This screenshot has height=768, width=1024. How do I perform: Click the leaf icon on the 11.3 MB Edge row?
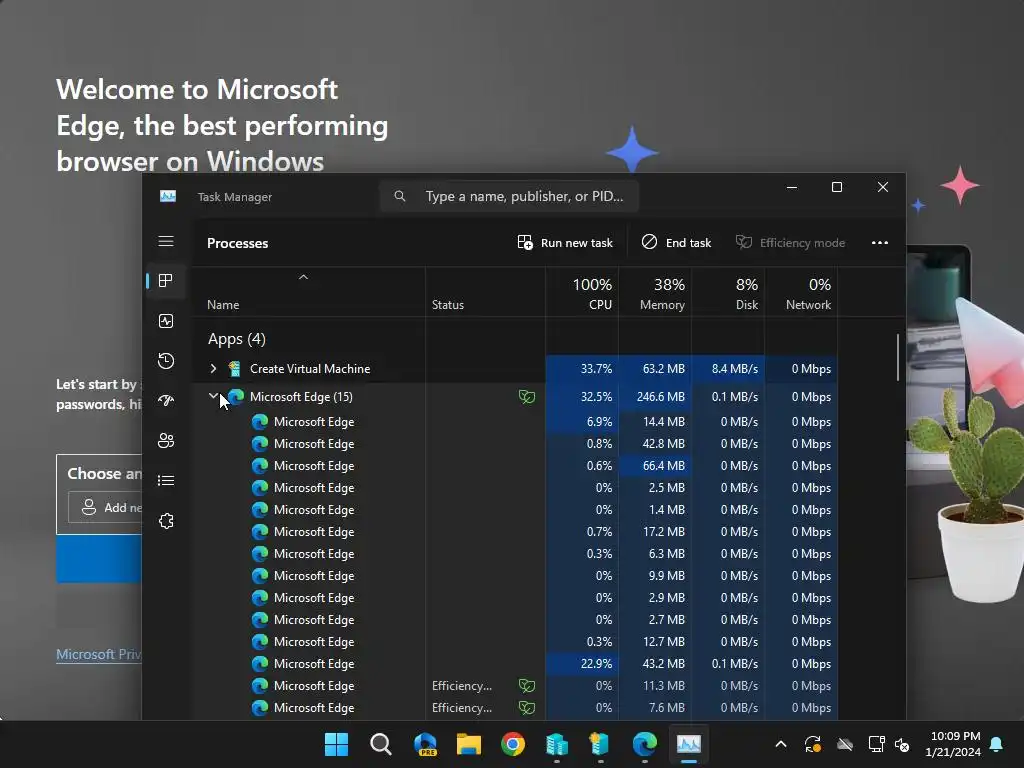click(527, 685)
